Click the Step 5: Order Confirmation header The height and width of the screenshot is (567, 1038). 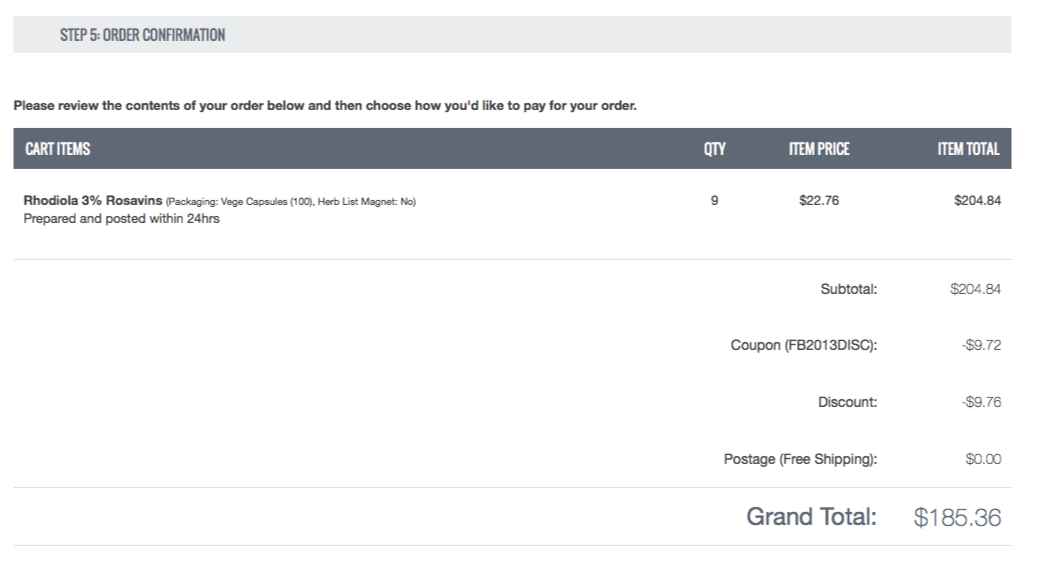[142, 35]
